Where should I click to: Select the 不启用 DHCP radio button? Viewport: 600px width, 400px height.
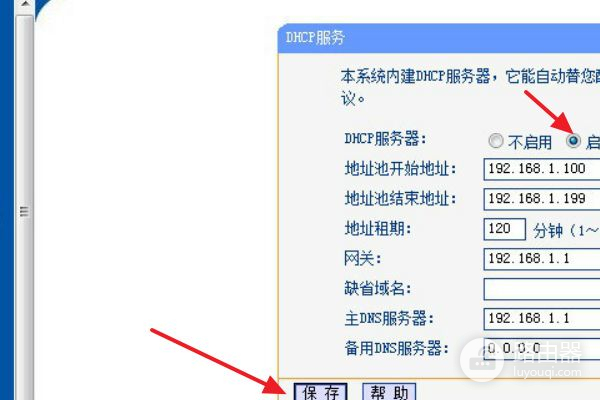(x=496, y=141)
